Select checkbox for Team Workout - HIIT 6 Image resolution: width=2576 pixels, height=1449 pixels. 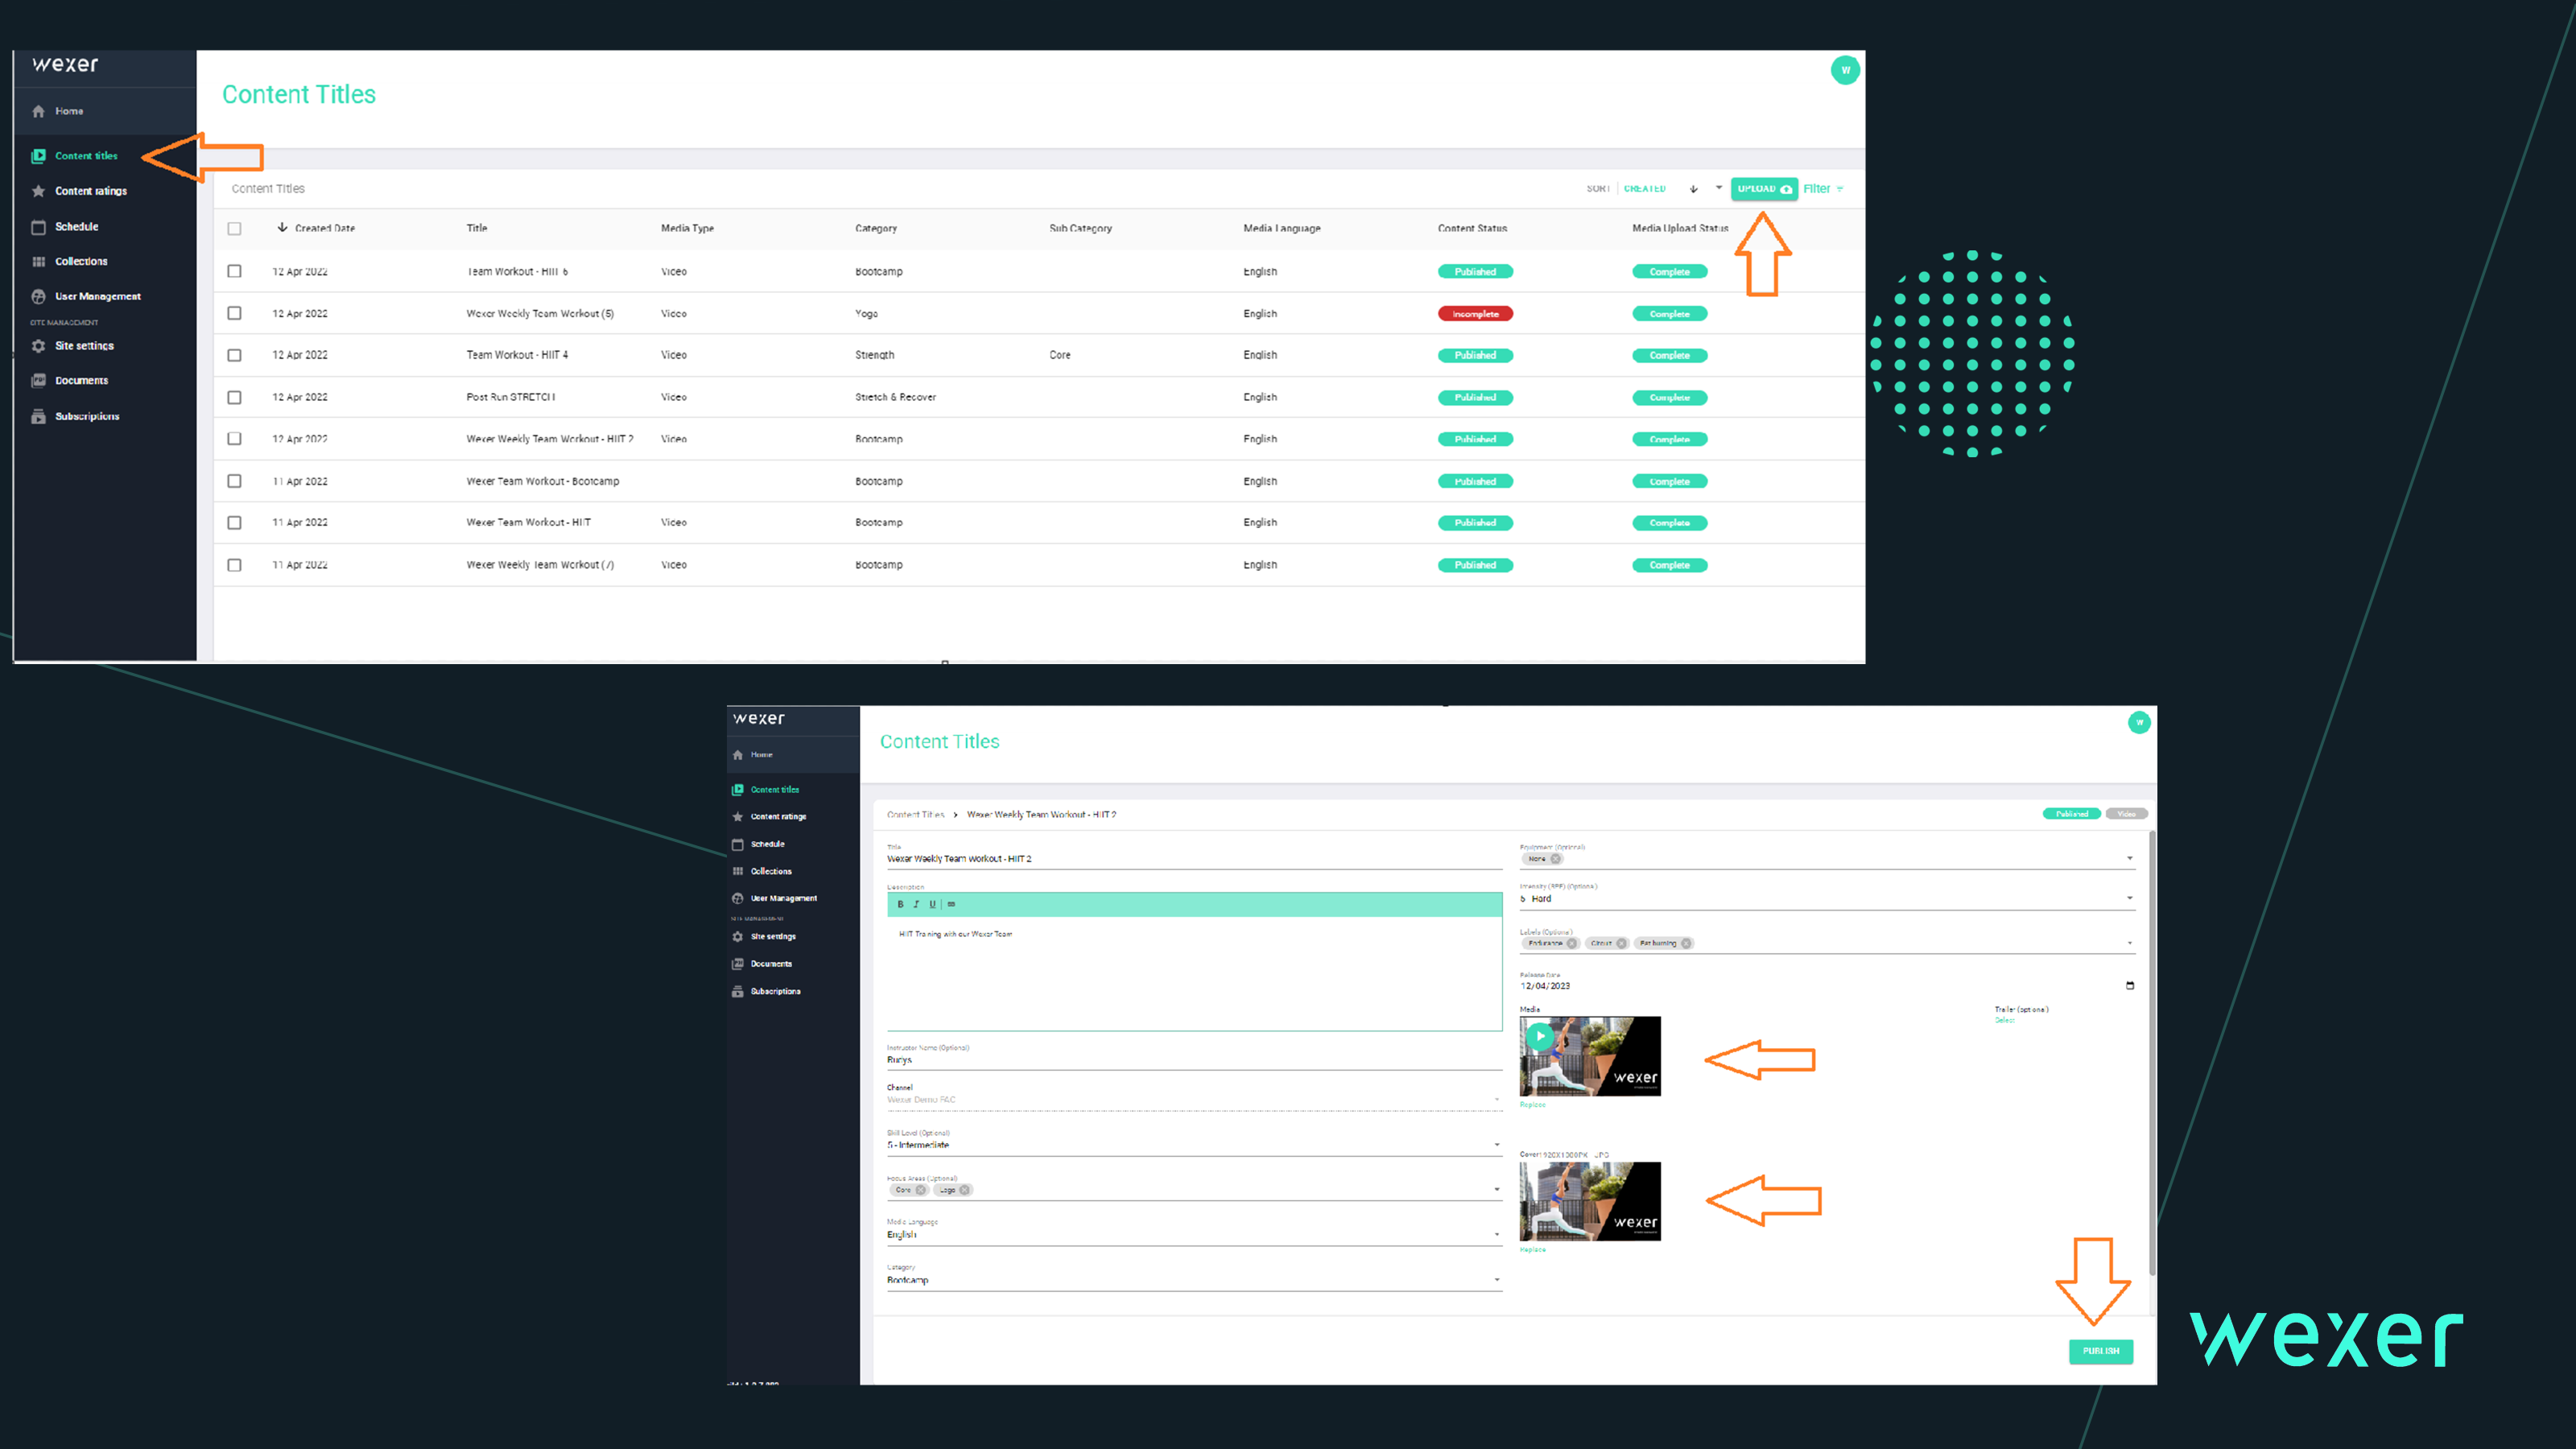pos(234,271)
